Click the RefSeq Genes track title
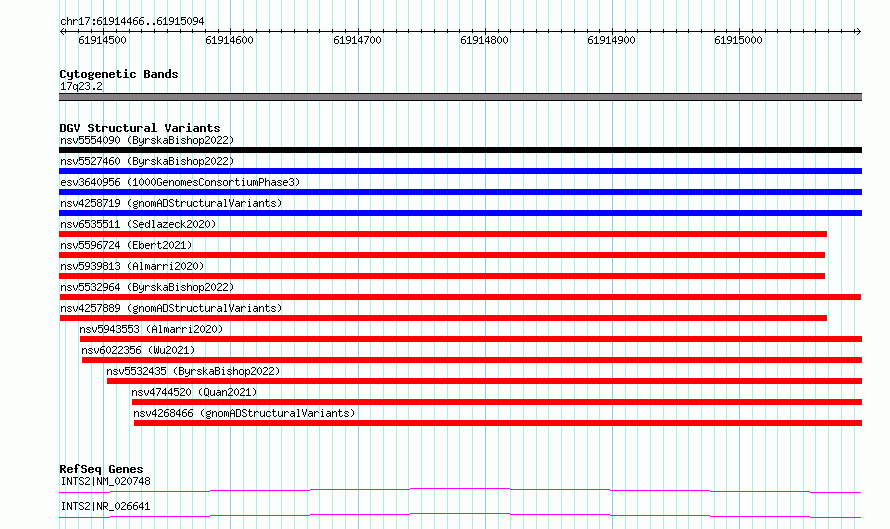Screen dimensions: 890x529 [x=101, y=469]
